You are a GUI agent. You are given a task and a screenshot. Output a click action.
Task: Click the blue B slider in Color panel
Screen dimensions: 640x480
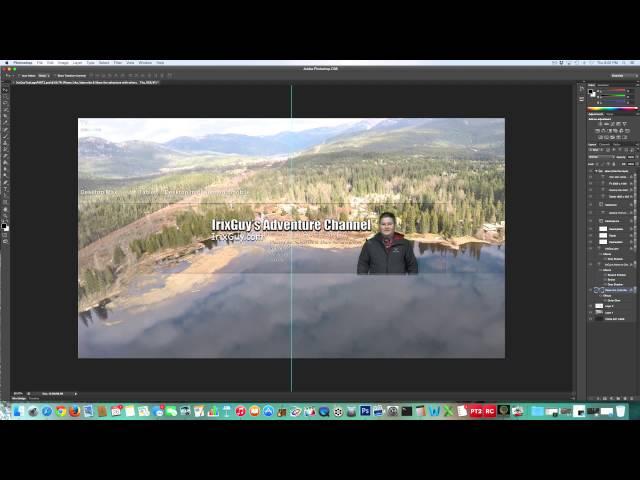click(612, 101)
